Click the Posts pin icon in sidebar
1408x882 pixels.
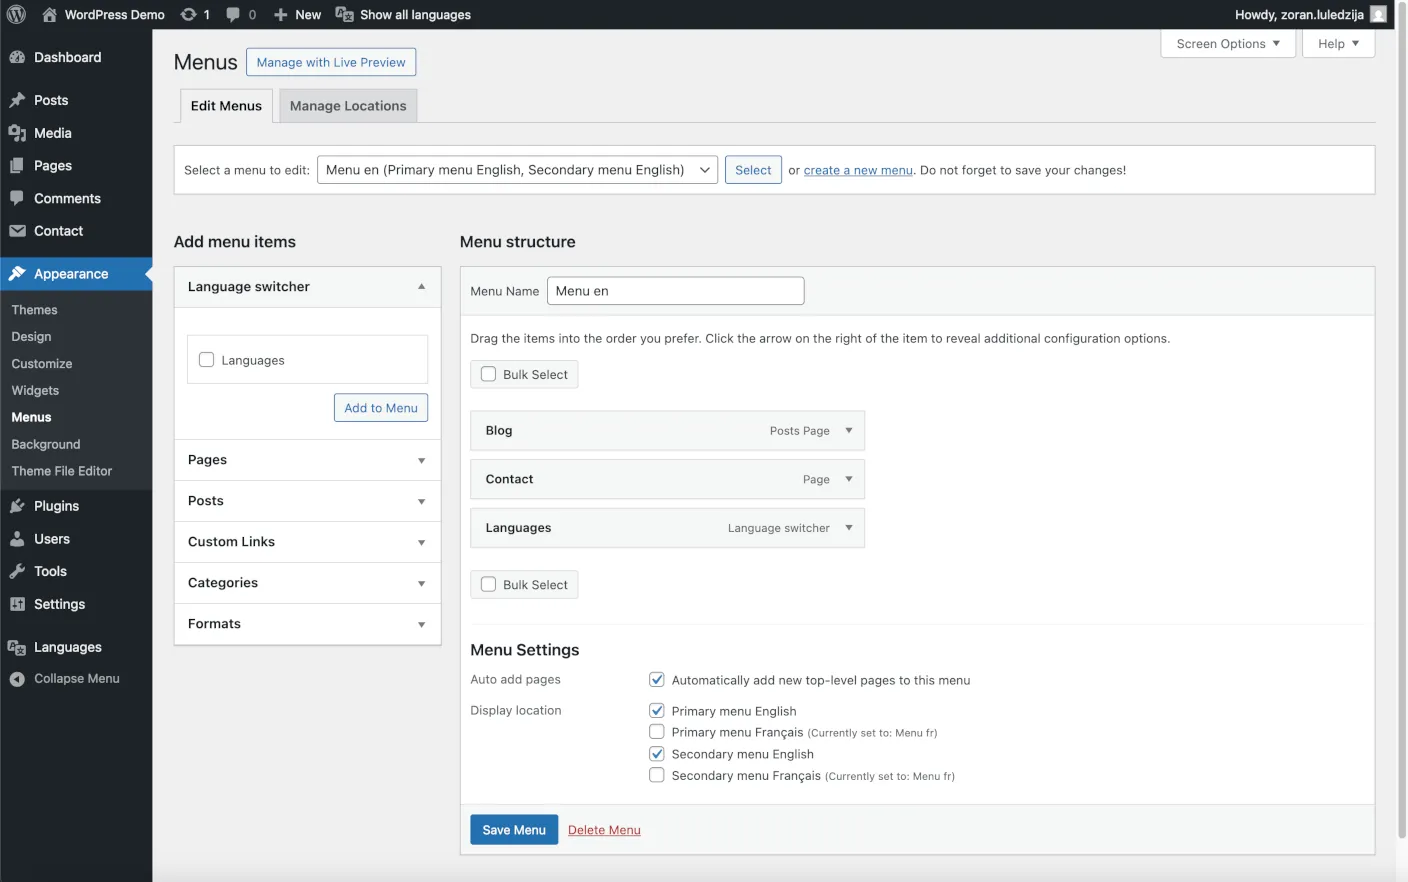click(17, 100)
